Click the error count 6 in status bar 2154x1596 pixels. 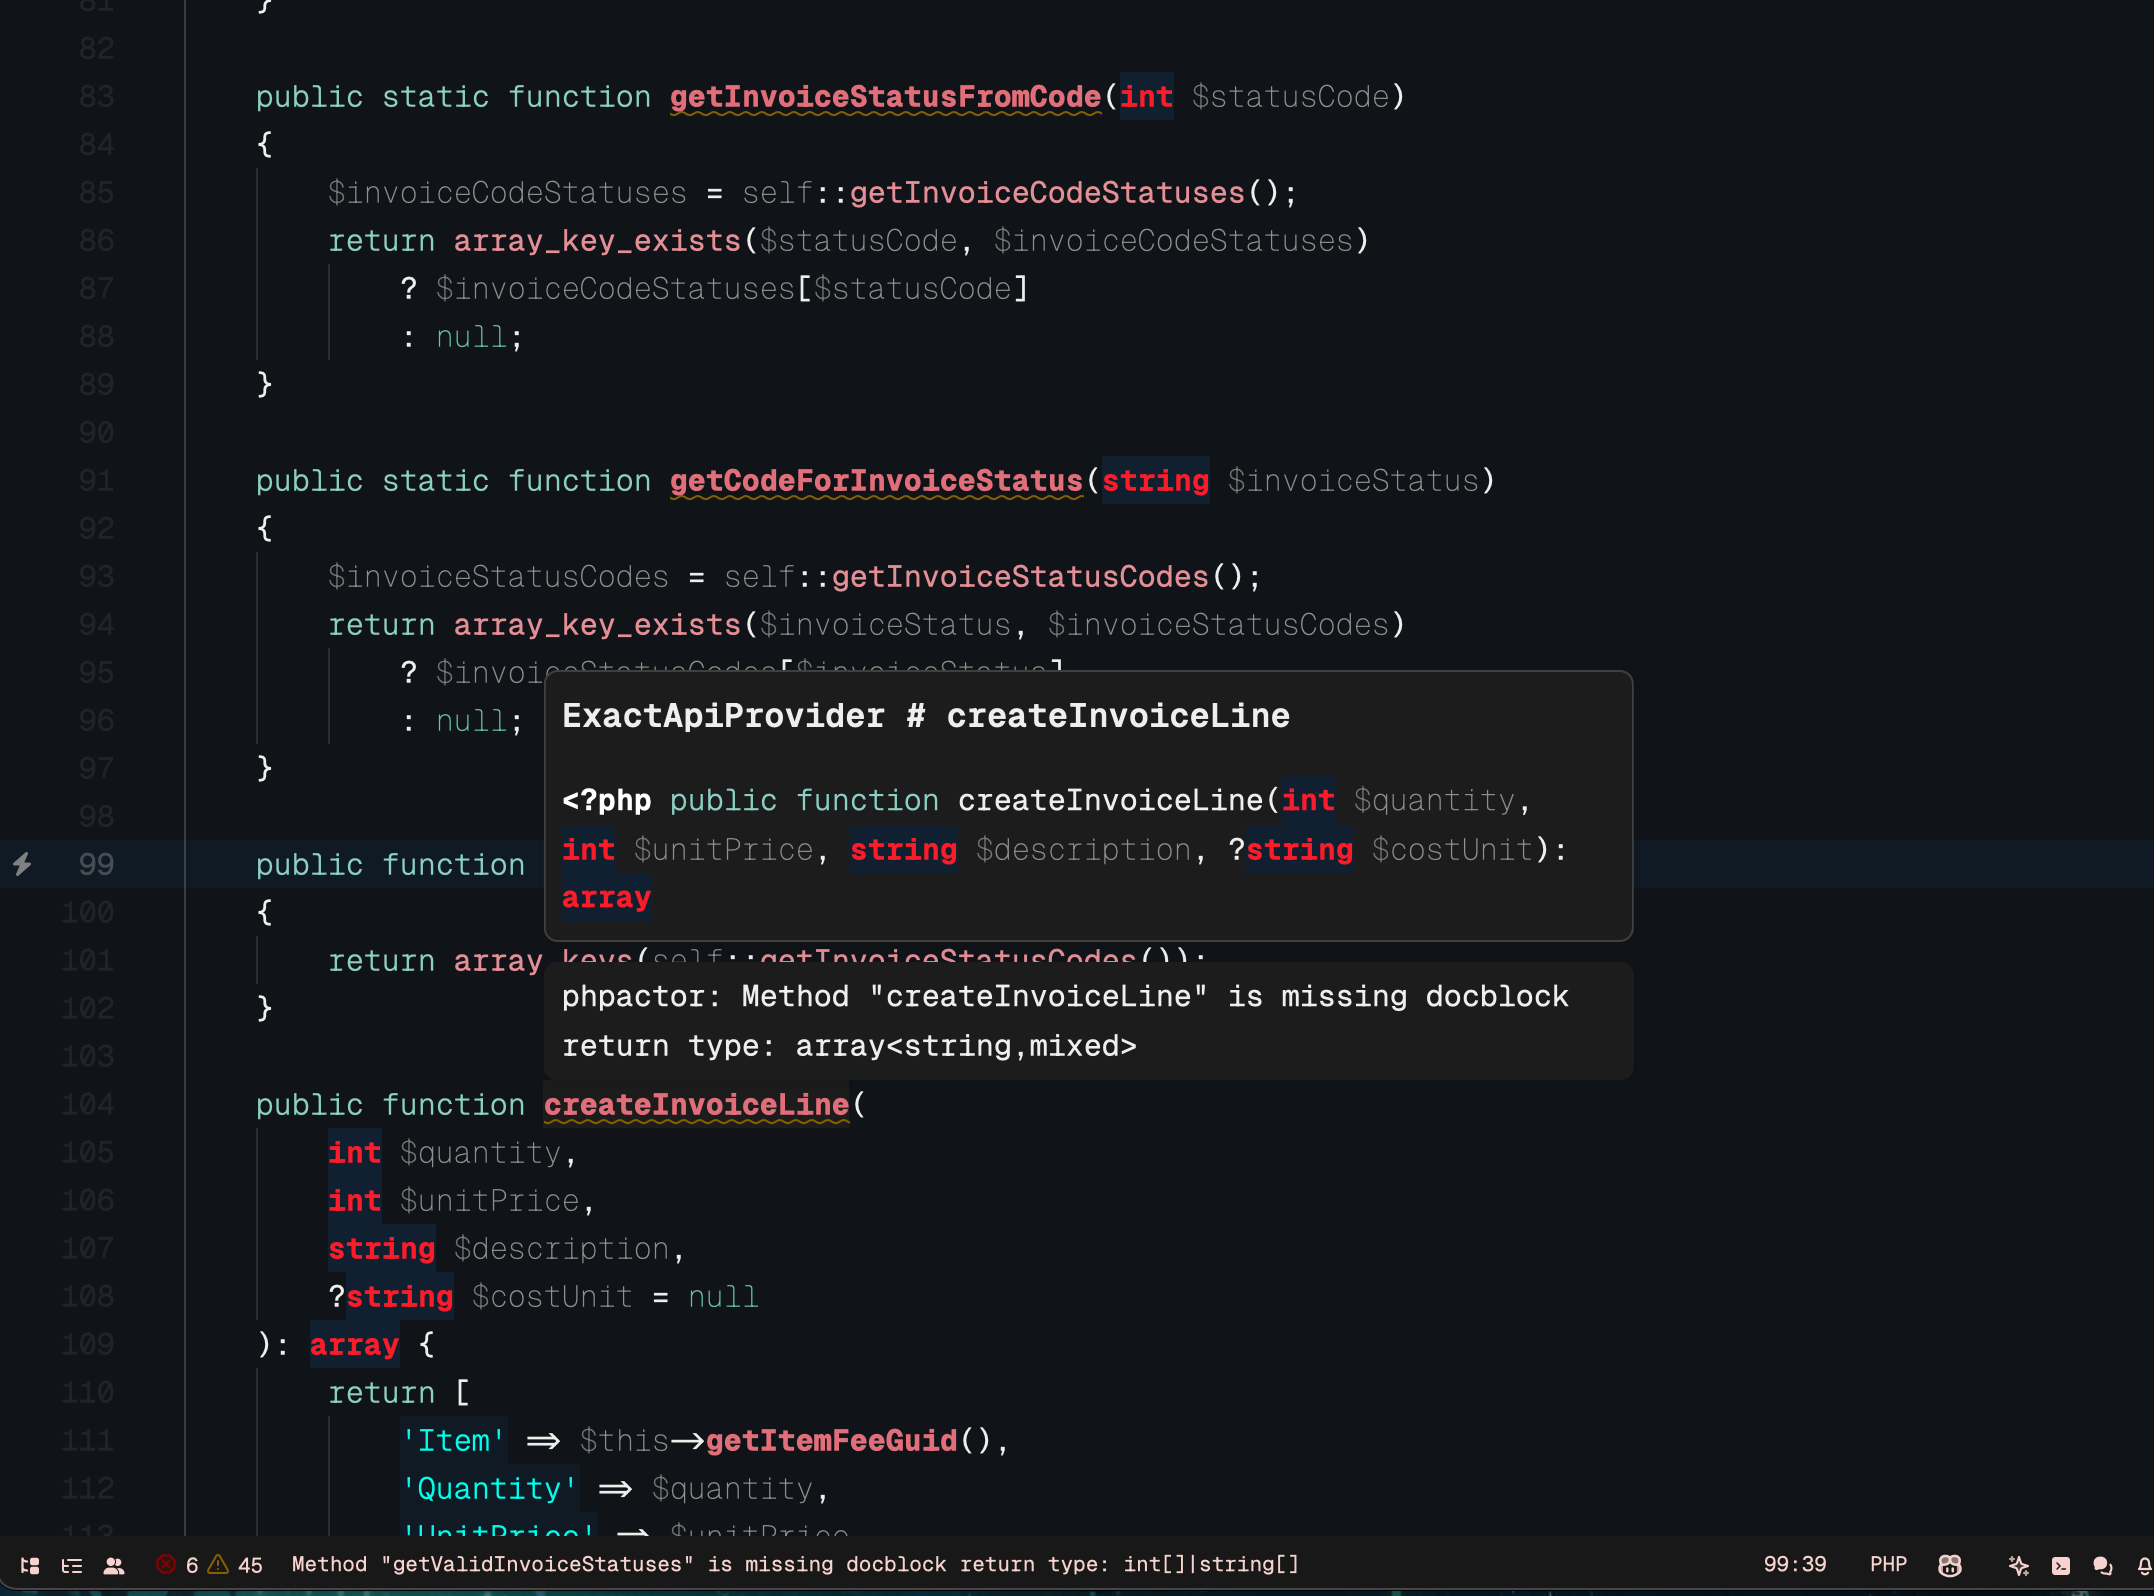pyautogui.click(x=192, y=1565)
